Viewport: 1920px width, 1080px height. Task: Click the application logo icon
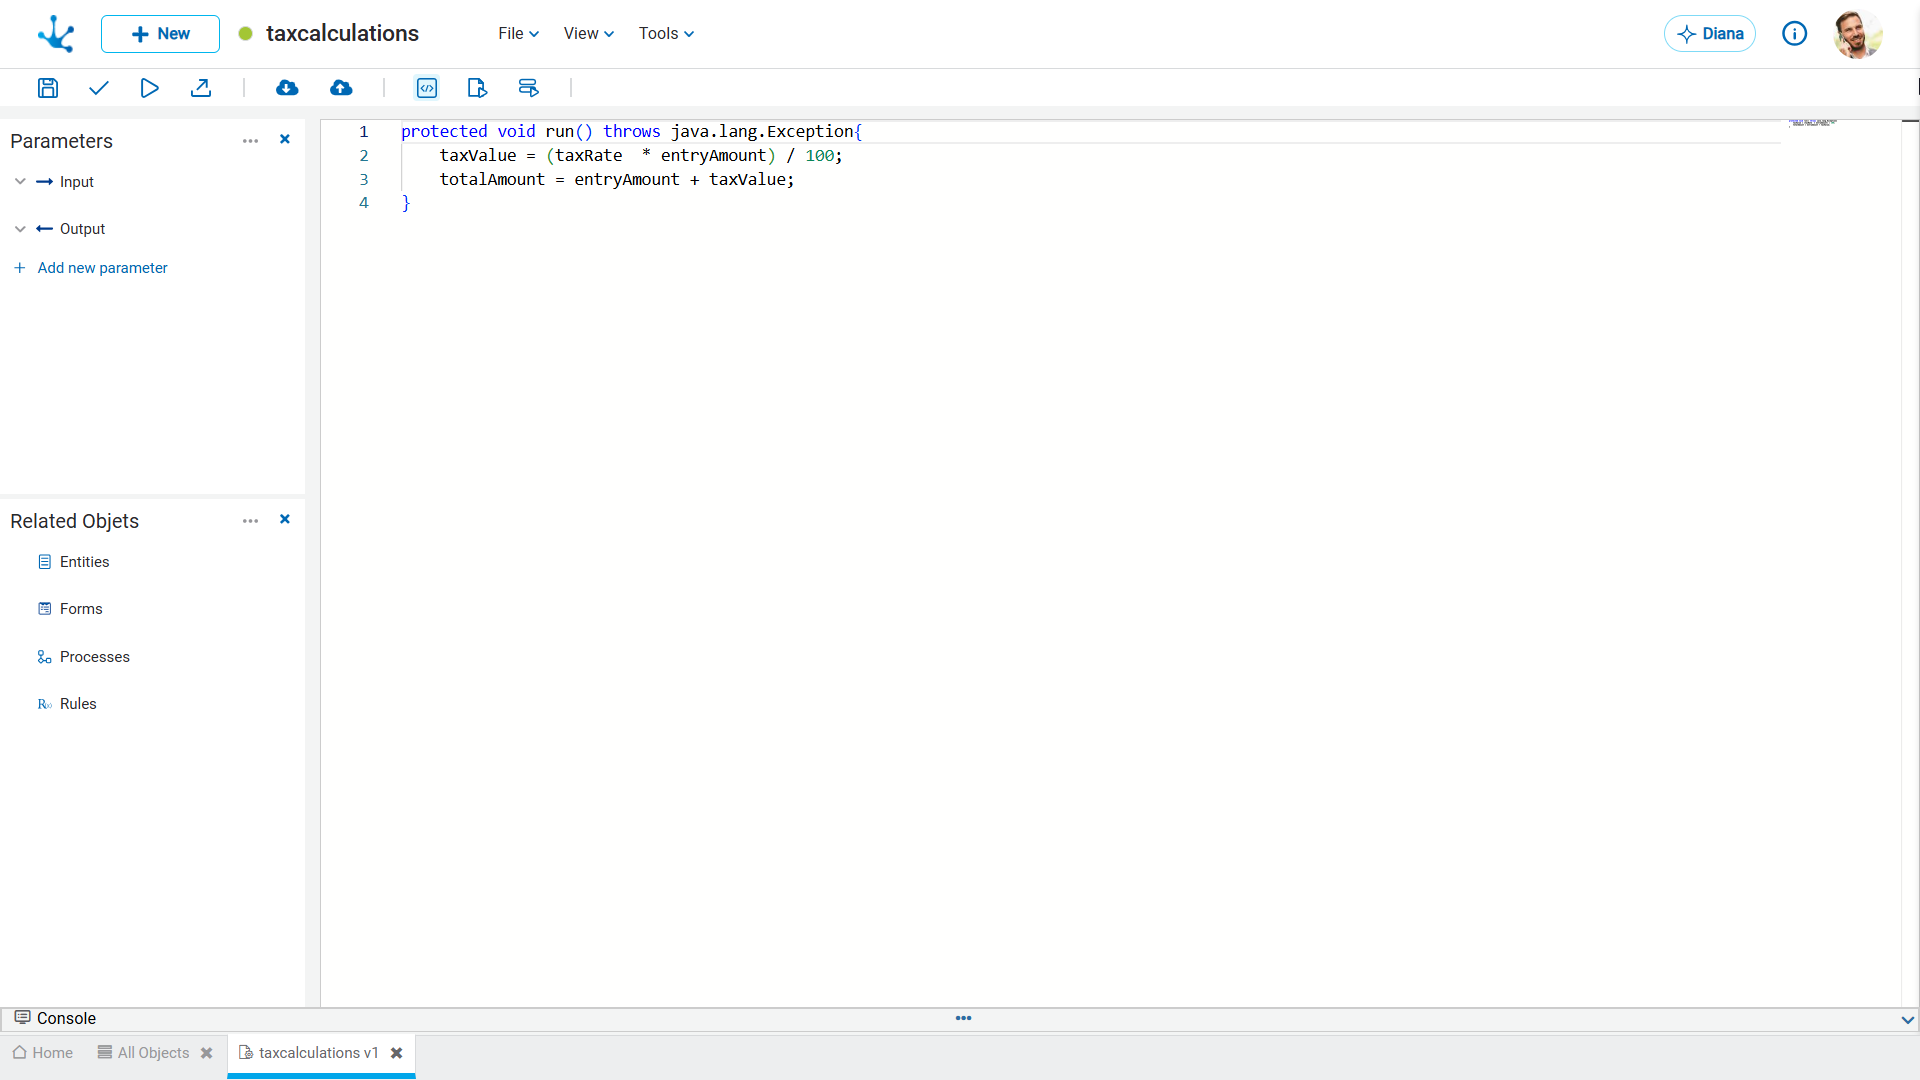point(56,34)
